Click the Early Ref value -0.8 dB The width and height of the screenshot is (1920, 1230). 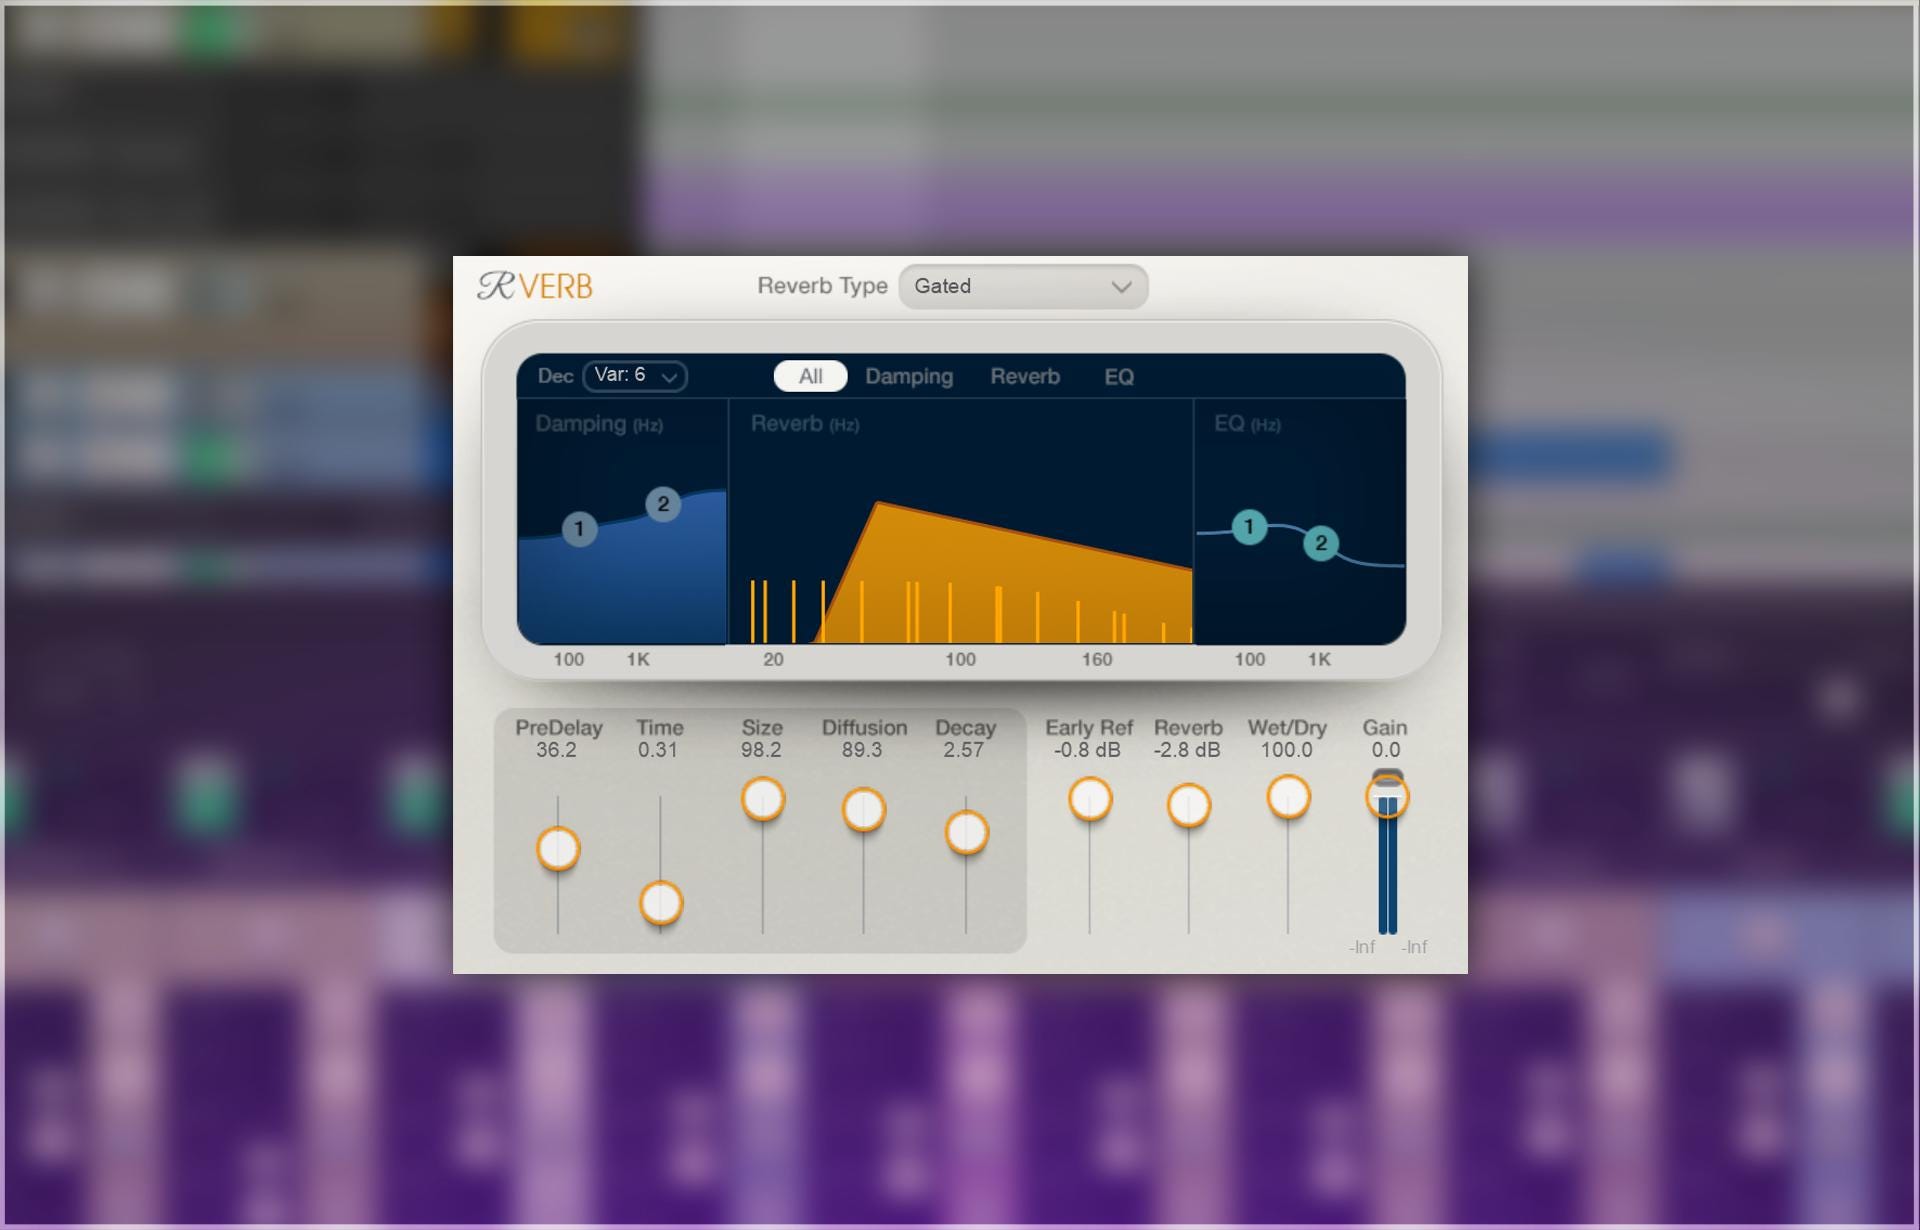pos(1087,750)
